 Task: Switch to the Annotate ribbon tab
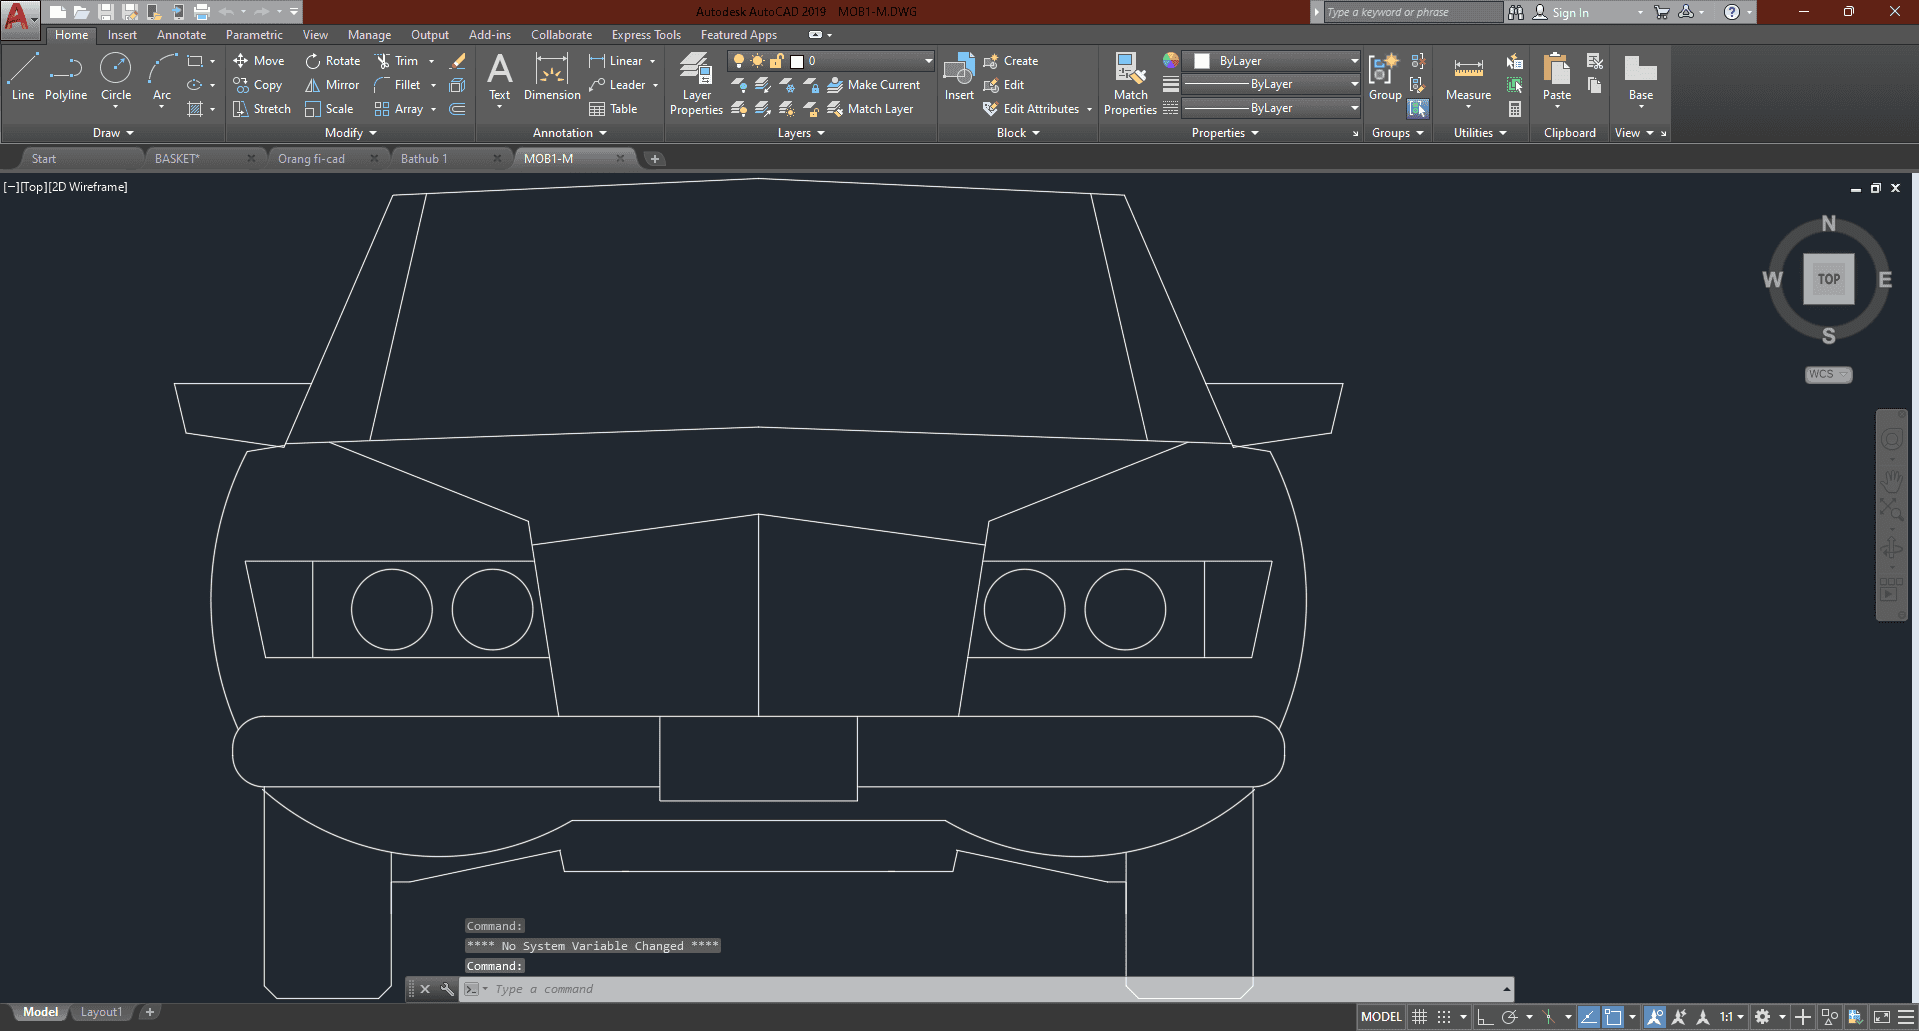181,35
